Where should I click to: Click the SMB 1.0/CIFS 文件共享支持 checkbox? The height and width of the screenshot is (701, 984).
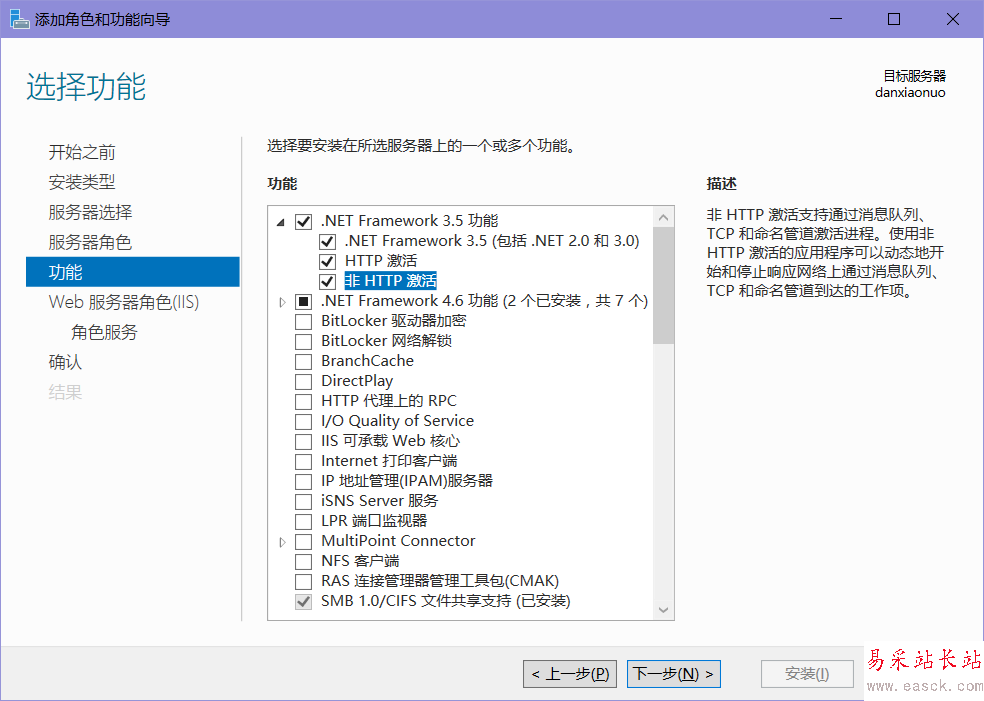coord(303,601)
